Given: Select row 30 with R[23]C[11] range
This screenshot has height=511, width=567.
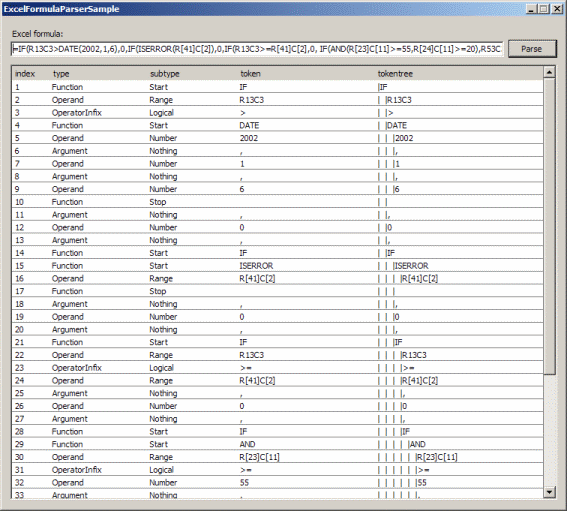Looking at the screenshot, I should (x=277, y=457).
